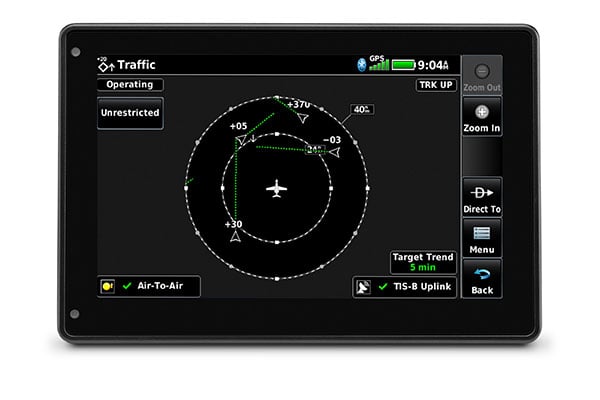The width and height of the screenshot is (600, 400).
Task: Tap the Zoom Out minus icon
Action: pos(482,71)
